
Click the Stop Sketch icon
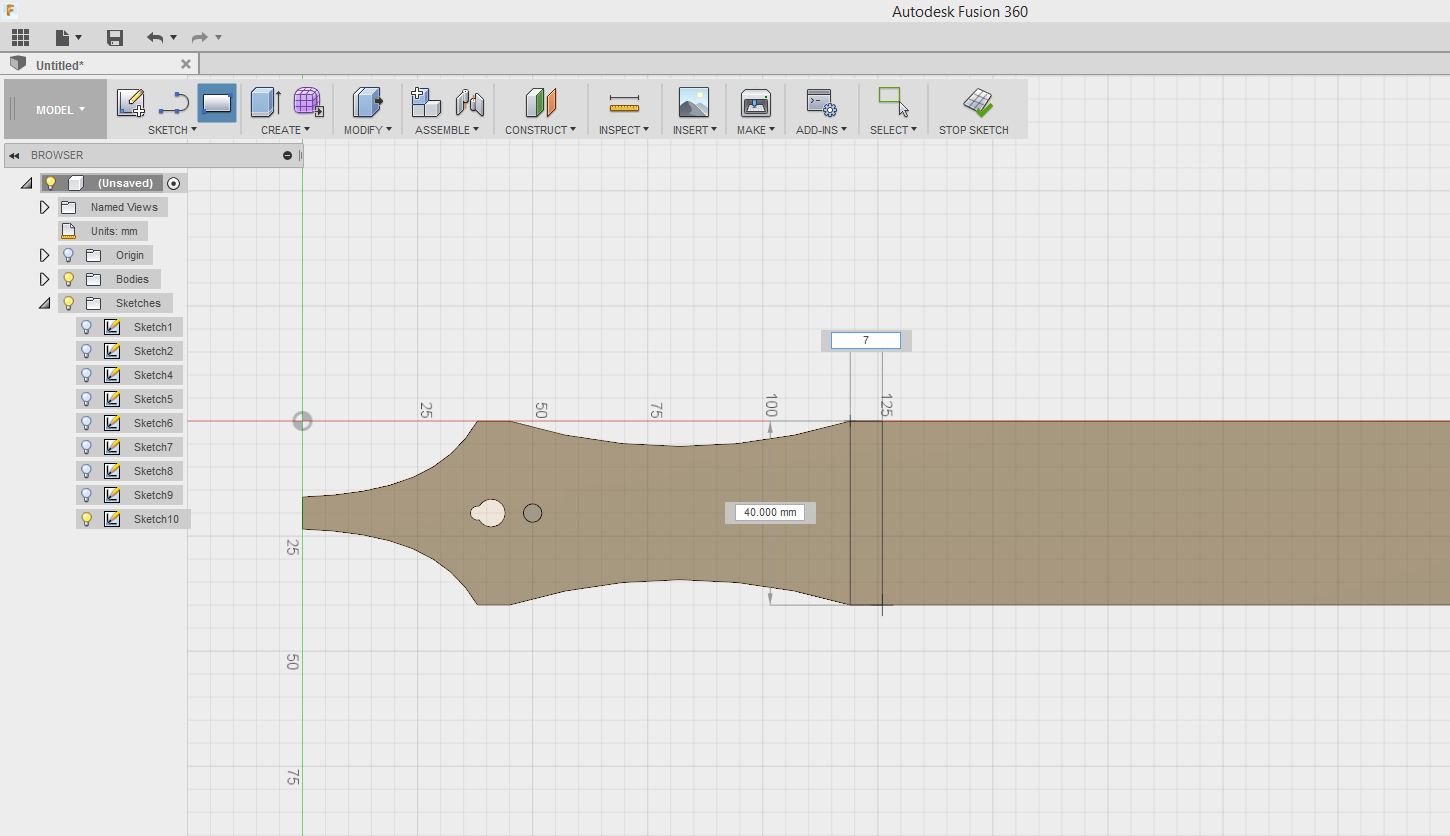pos(977,102)
